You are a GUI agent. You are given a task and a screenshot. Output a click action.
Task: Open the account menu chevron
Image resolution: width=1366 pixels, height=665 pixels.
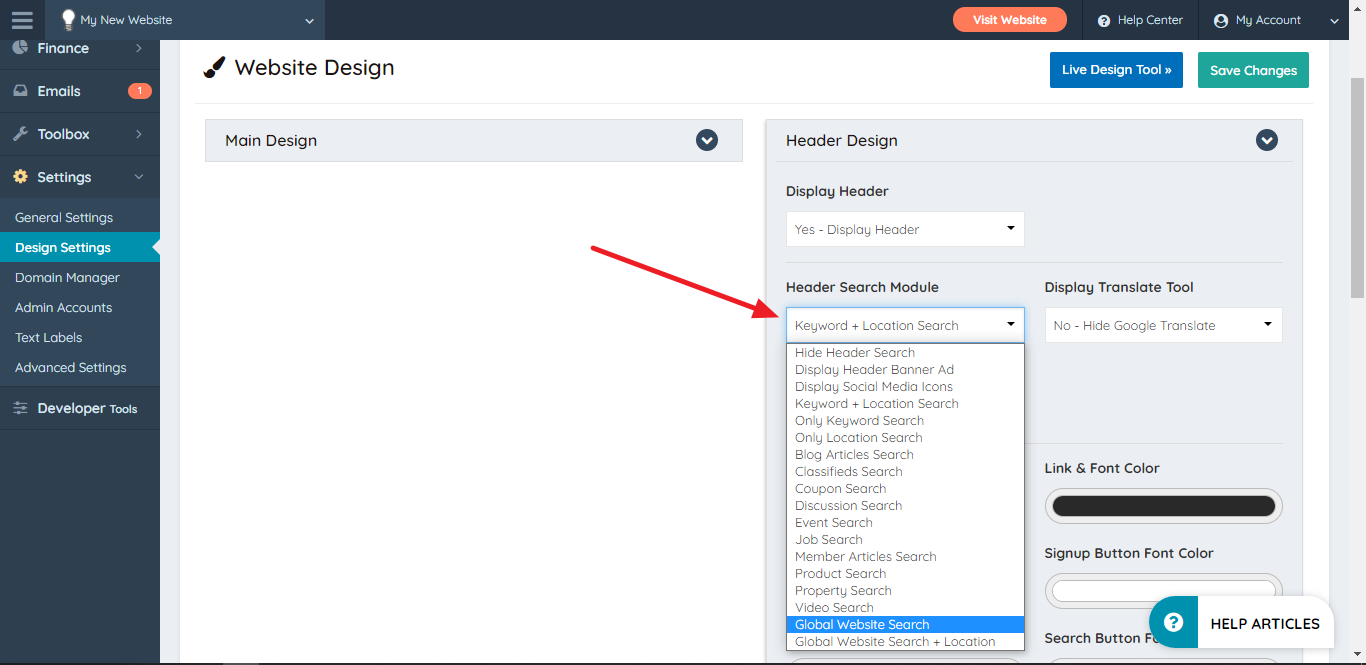click(1334, 21)
